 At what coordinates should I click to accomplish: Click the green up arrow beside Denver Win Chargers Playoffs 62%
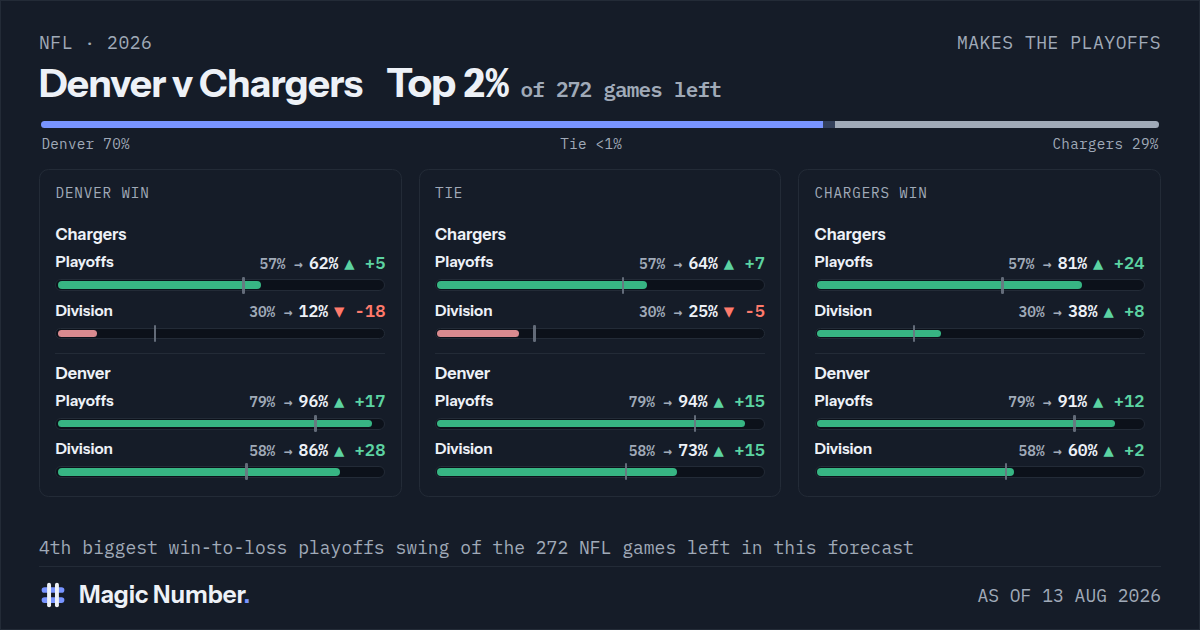coord(349,264)
